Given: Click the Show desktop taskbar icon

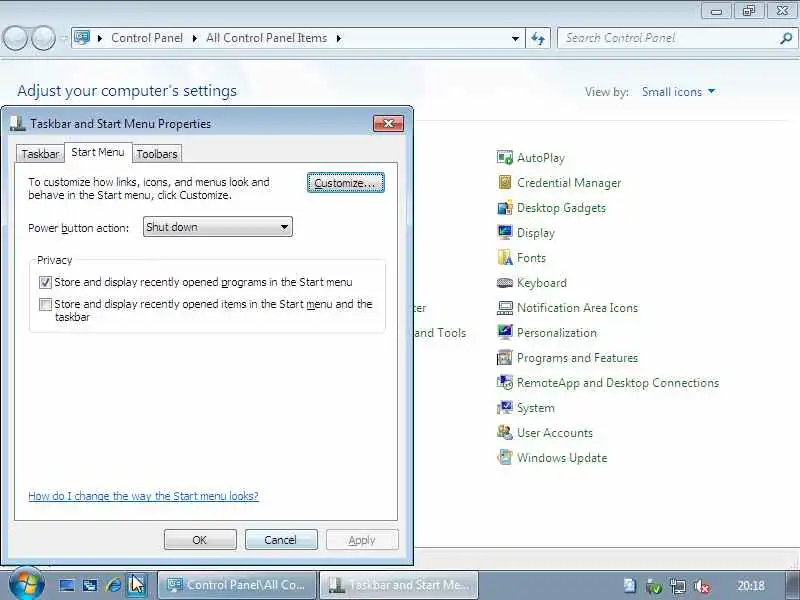Looking at the screenshot, I should click(66, 585).
